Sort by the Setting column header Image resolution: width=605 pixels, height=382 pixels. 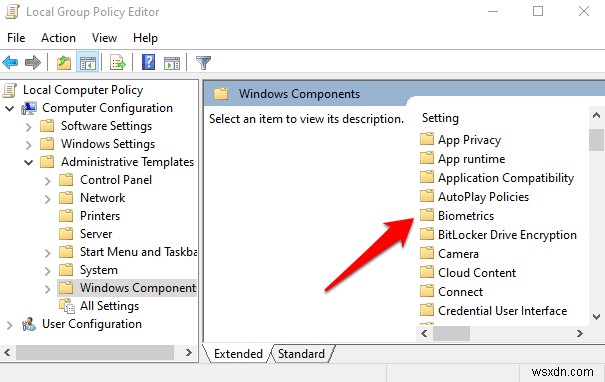pyautogui.click(x=440, y=118)
